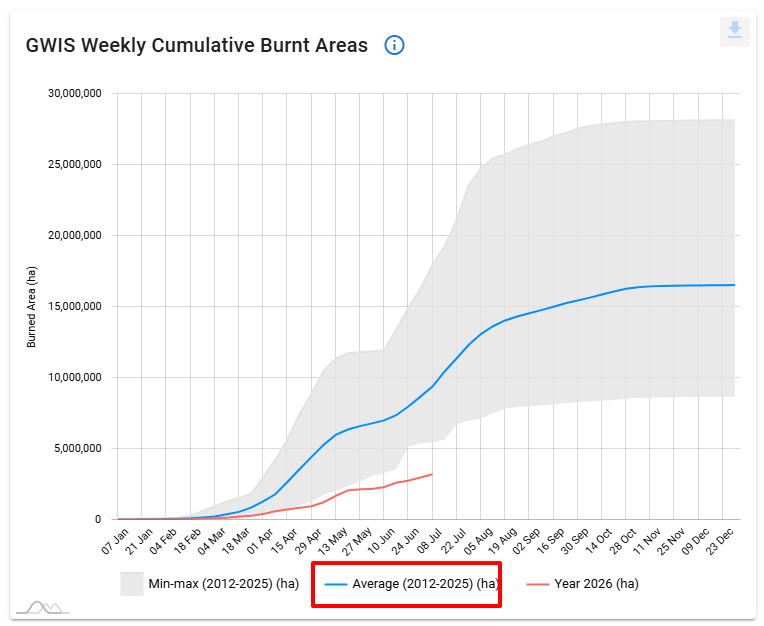Click the Burned Area (ha) axis title
The image size is (764, 626).
[x=31, y=307]
